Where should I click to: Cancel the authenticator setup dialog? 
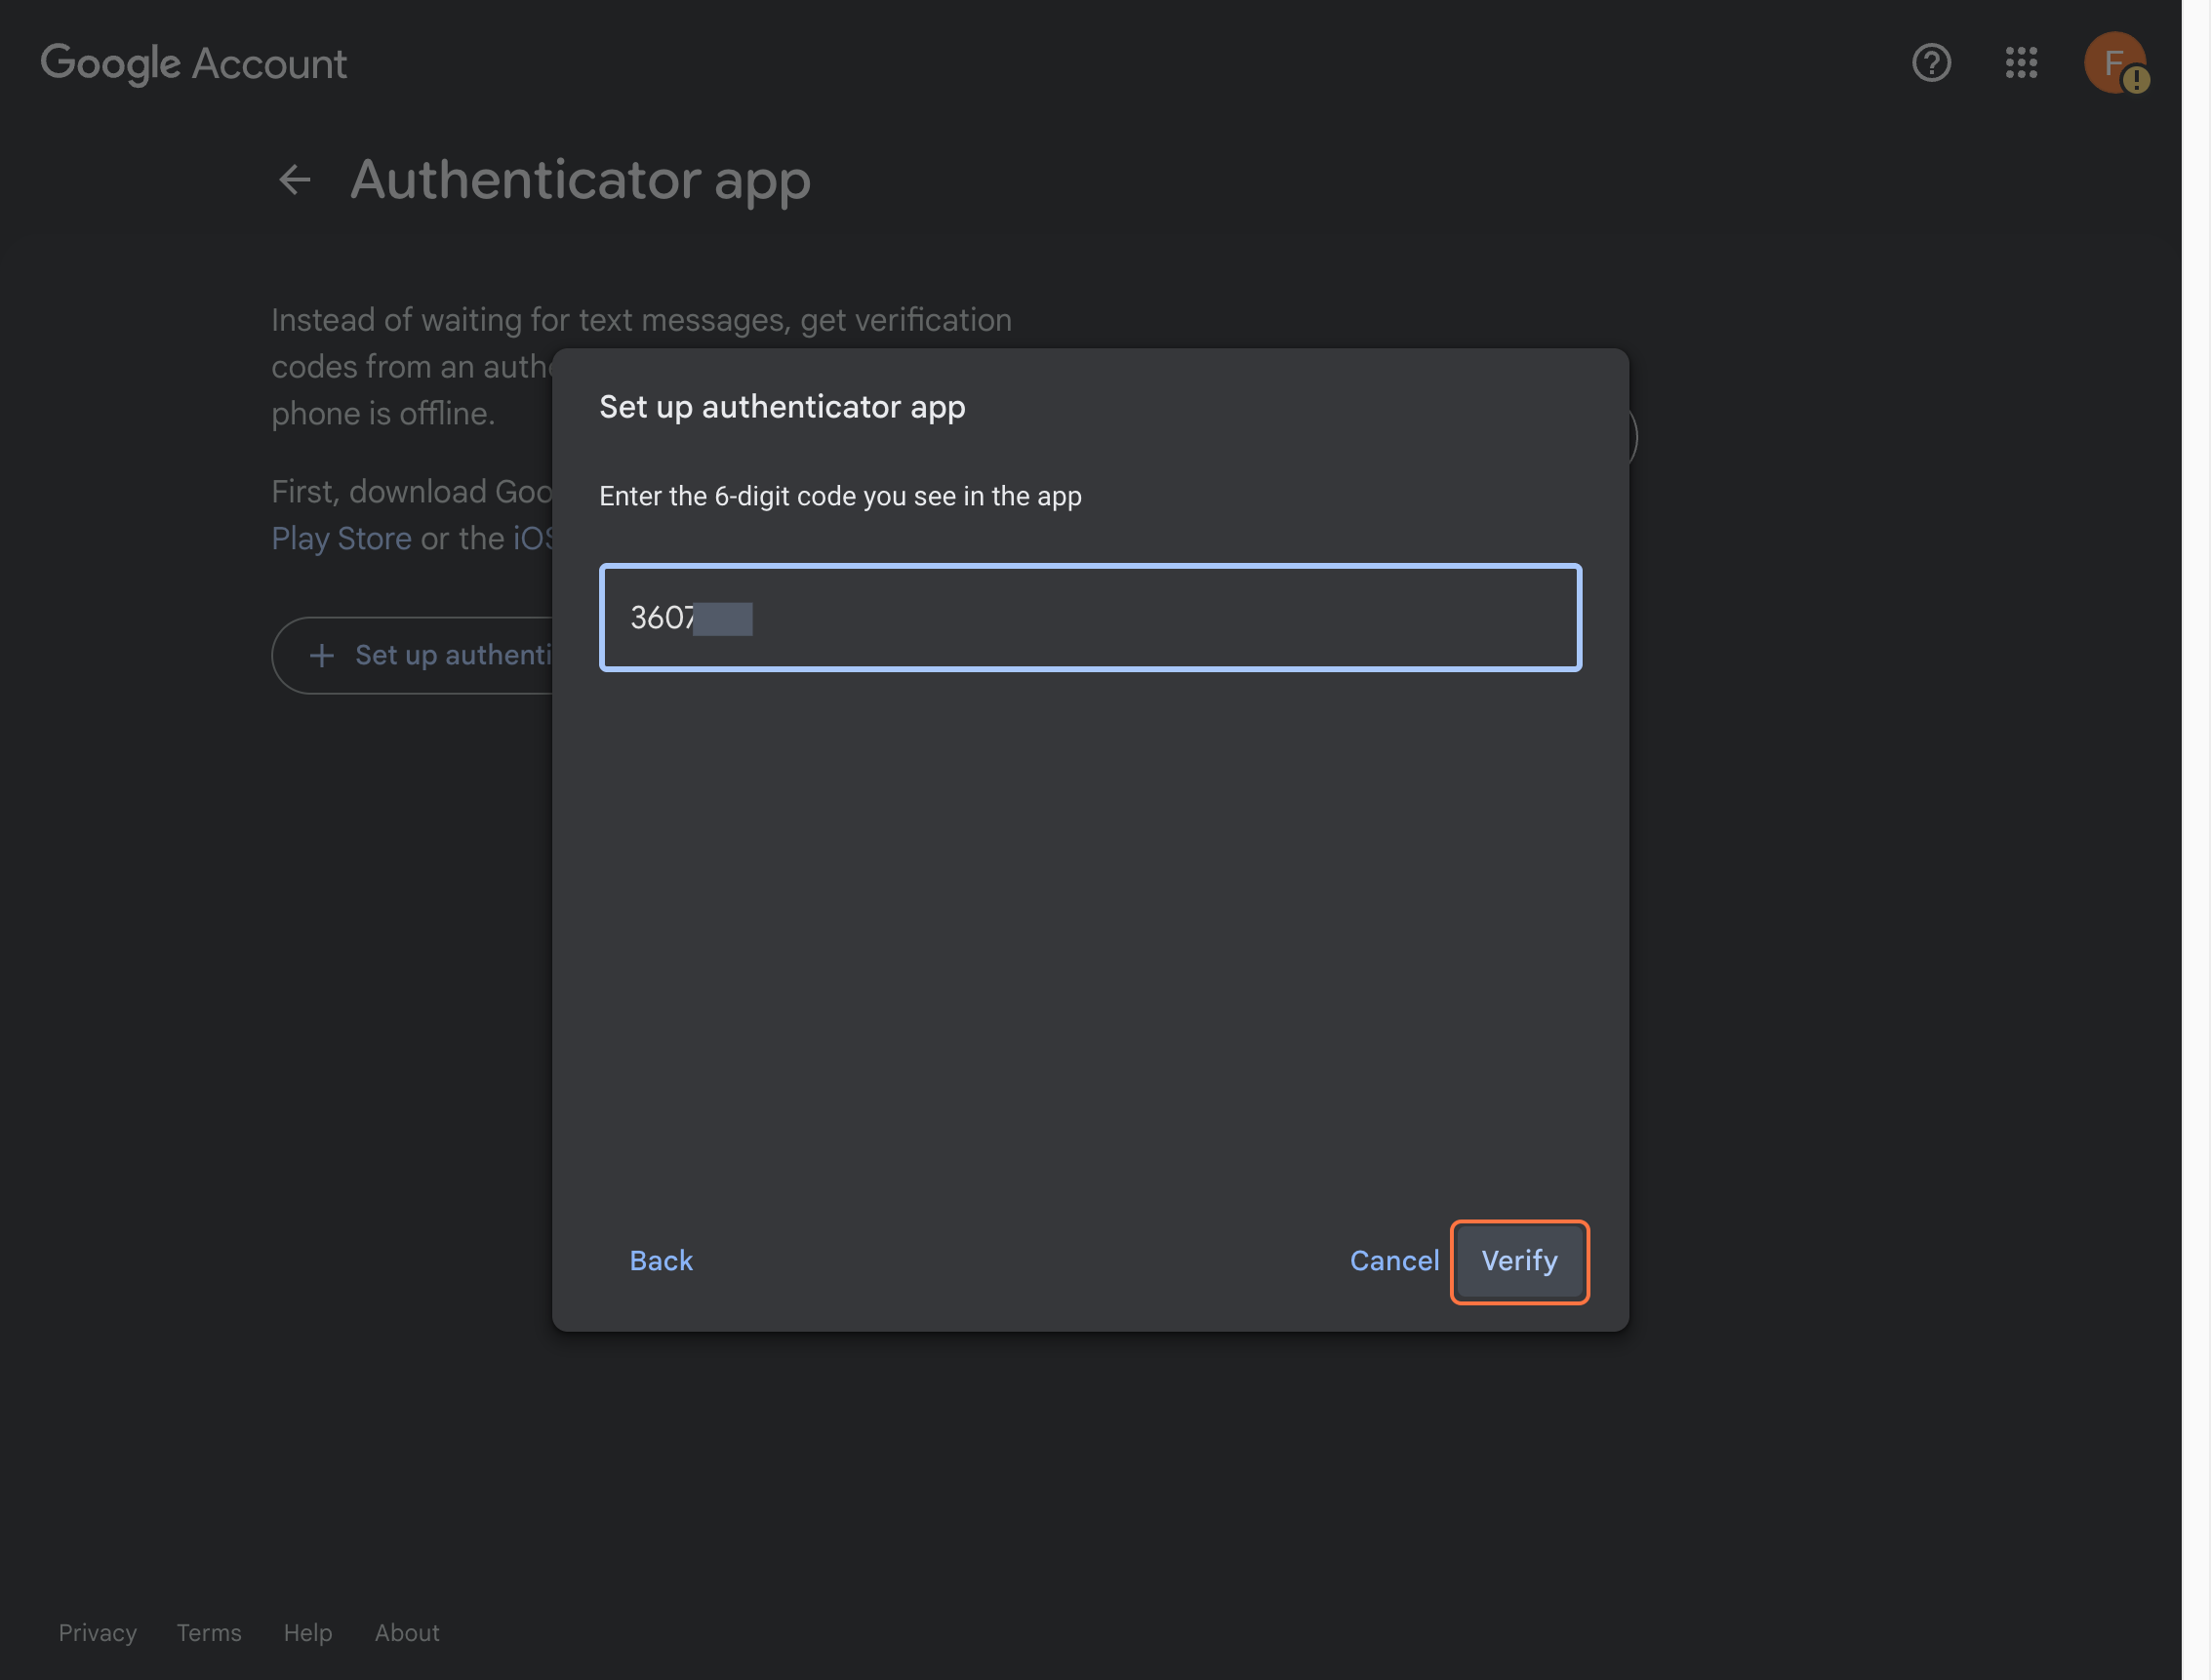point(1395,1261)
